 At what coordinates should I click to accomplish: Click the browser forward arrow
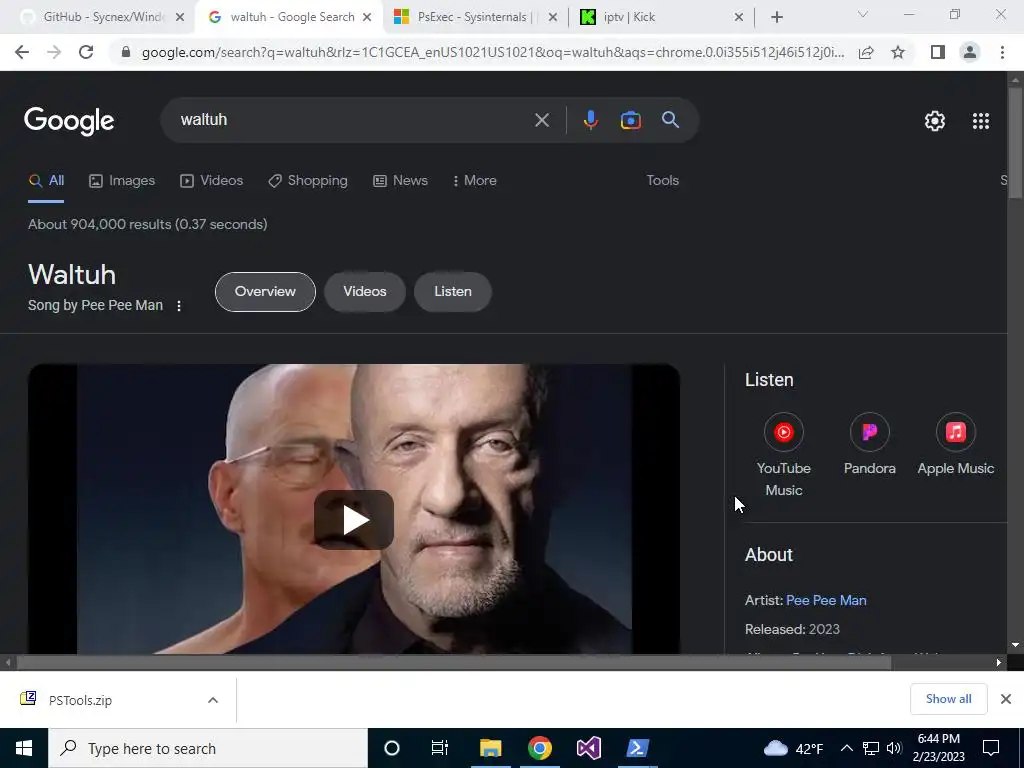(x=54, y=52)
